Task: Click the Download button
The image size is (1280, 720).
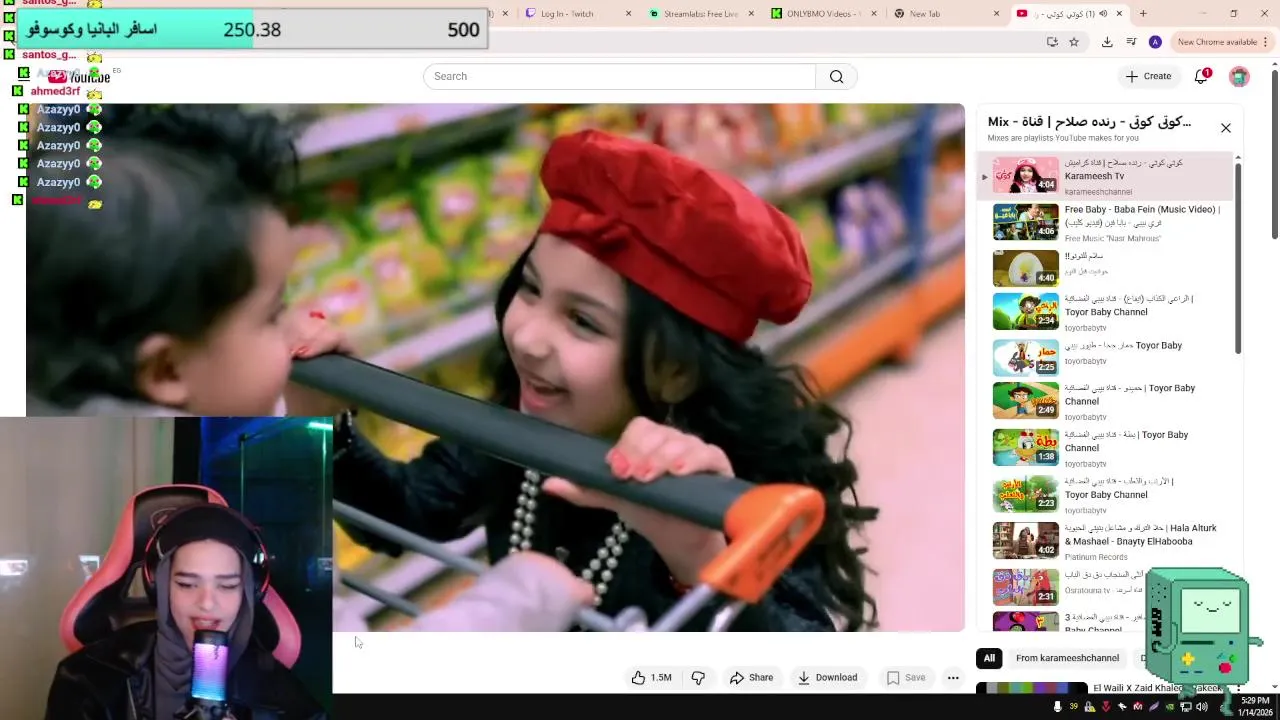Action: (827, 678)
